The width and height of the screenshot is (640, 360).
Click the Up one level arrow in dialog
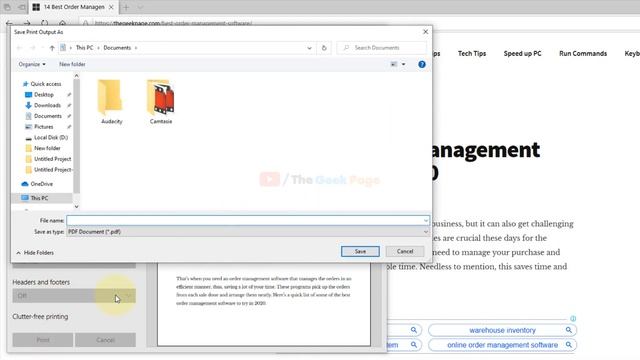pyautogui.click(x=52, y=48)
